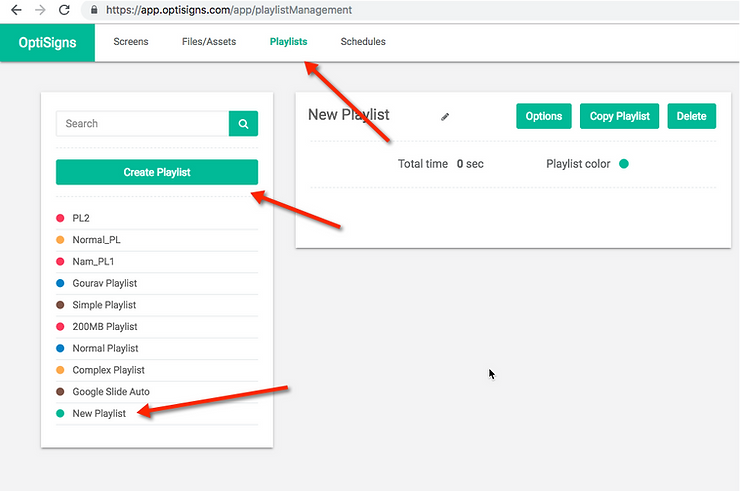Click the browser forward arrow
The height and width of the screenshot is (491, 740).
[40, 10]
